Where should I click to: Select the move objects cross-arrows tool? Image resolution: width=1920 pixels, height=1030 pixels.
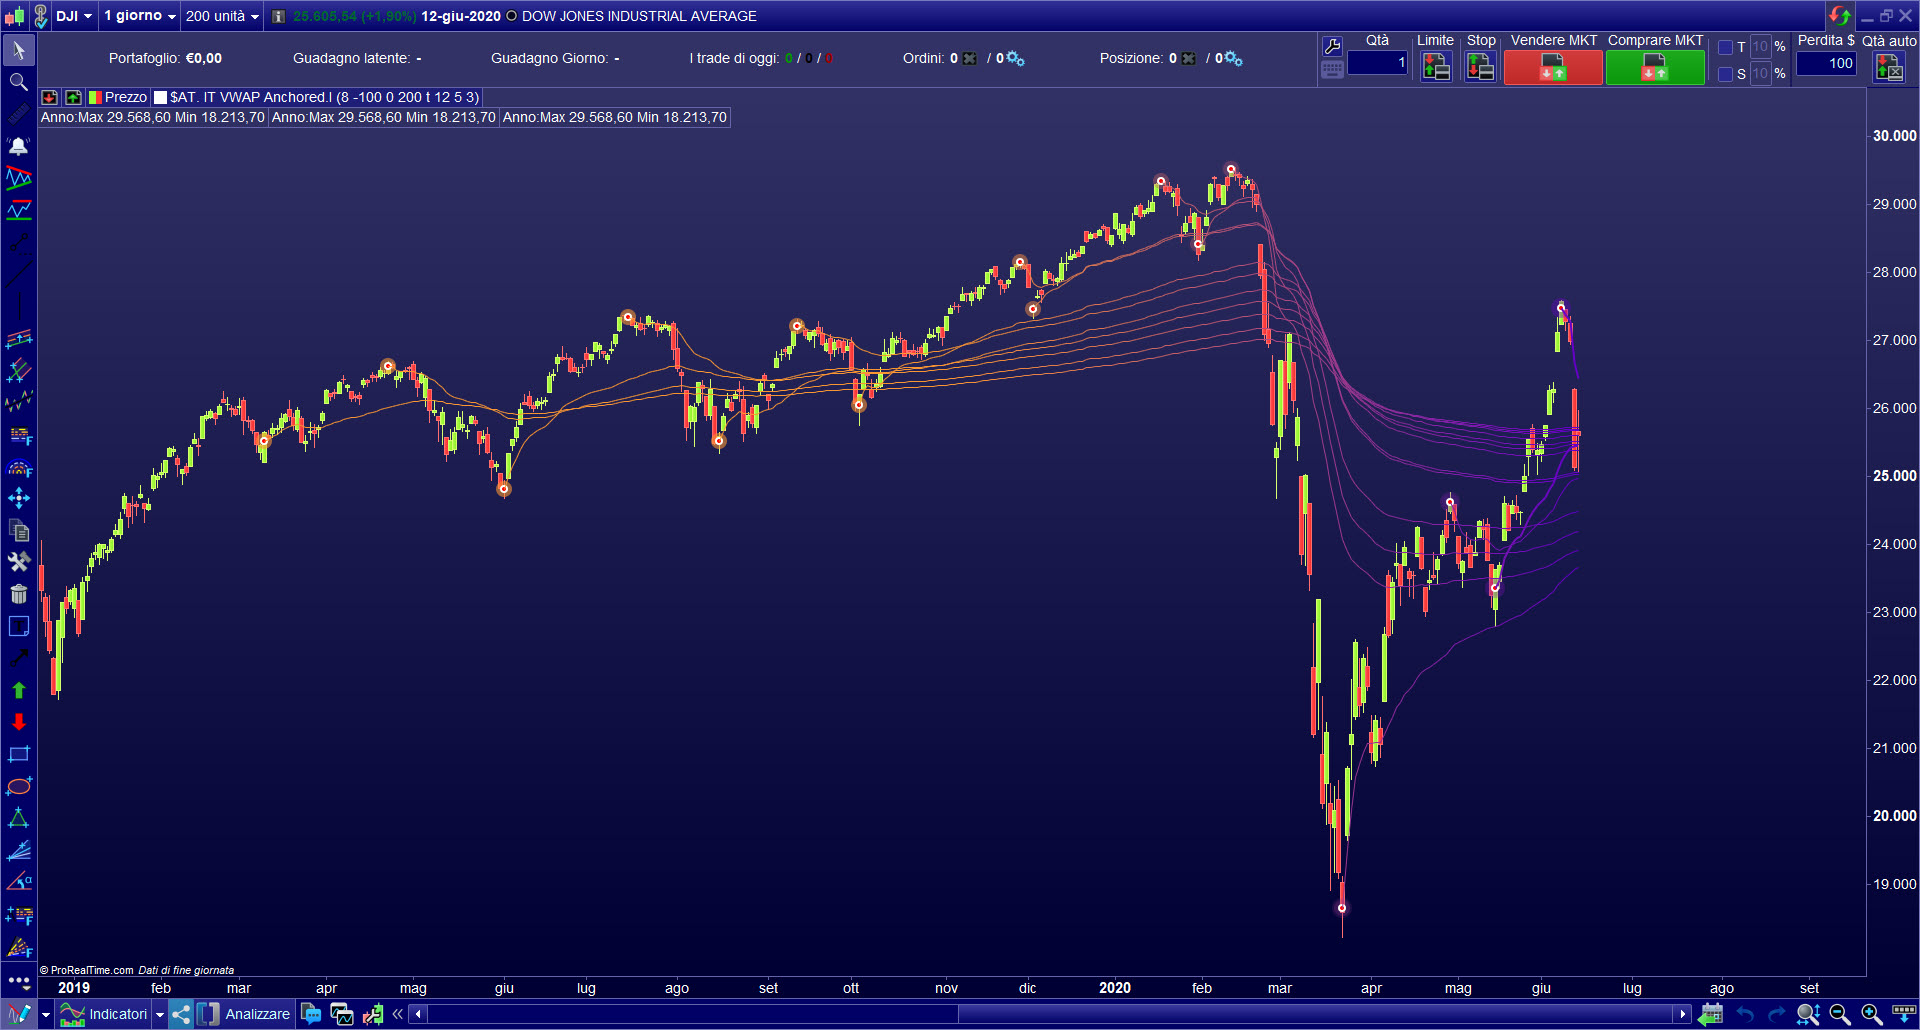pyautogui.click(x=19, y=498)
